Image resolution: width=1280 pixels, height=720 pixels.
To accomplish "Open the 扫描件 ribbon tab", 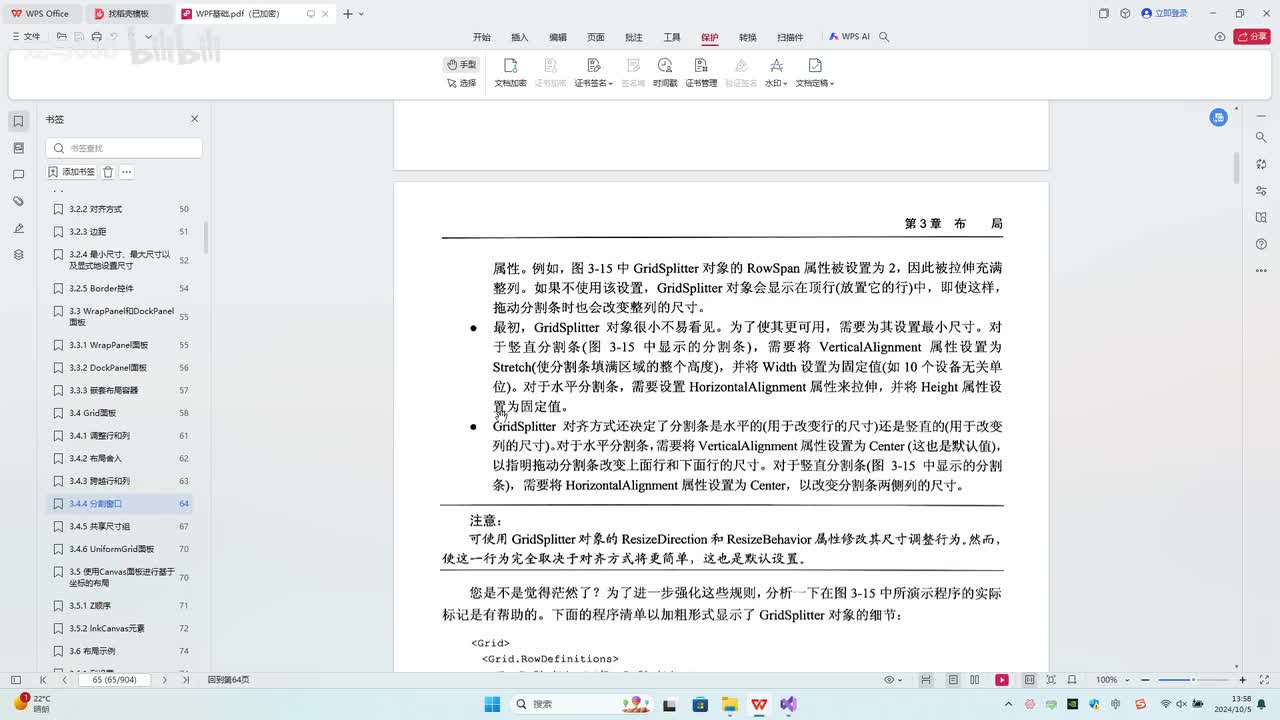I will pyautogui.click(x=790, y=37).
